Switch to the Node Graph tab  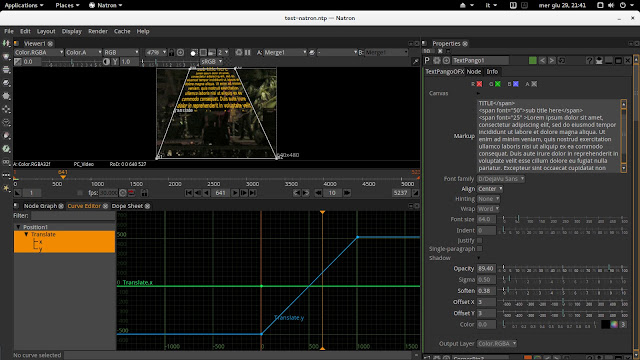tap(40, 206)
